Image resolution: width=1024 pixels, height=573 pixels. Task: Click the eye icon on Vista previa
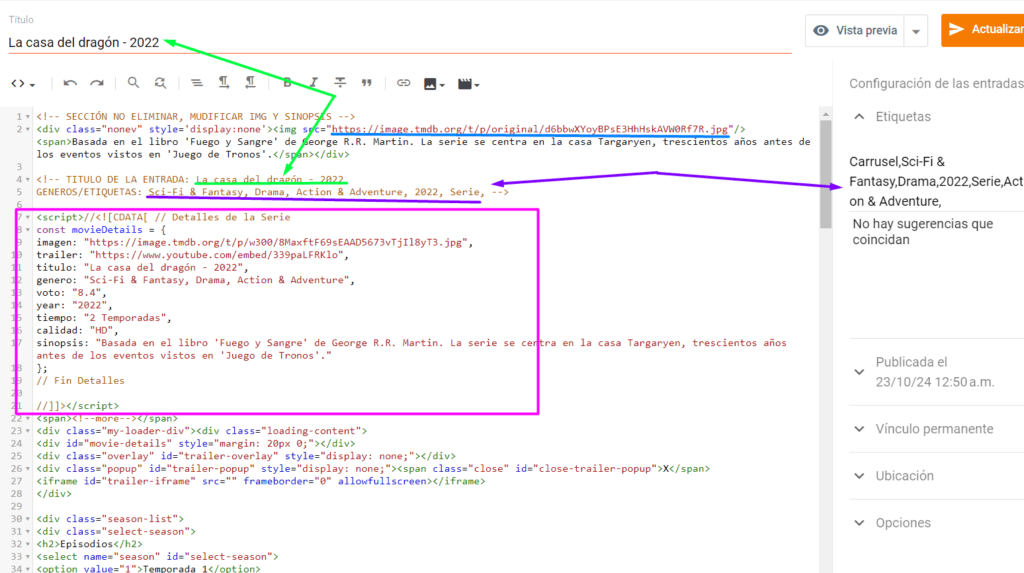[821, 31]
